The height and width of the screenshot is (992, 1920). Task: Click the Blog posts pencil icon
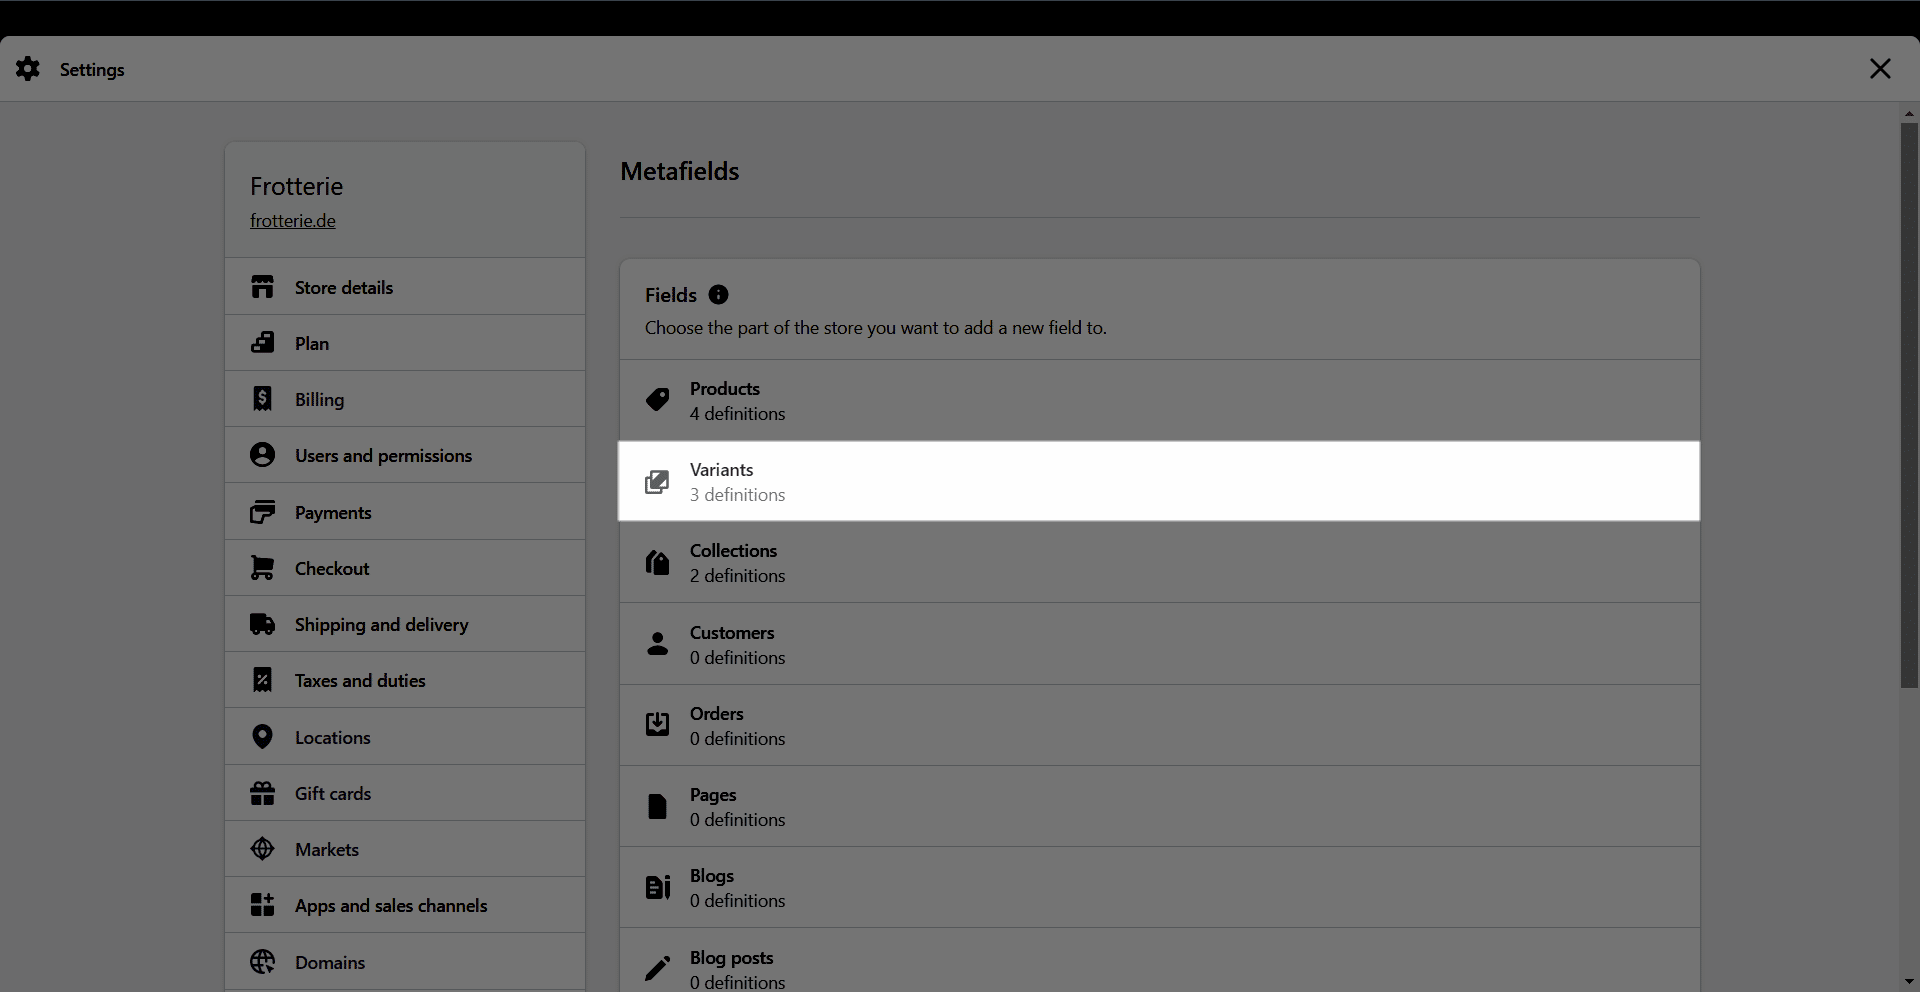coord(657,967)
